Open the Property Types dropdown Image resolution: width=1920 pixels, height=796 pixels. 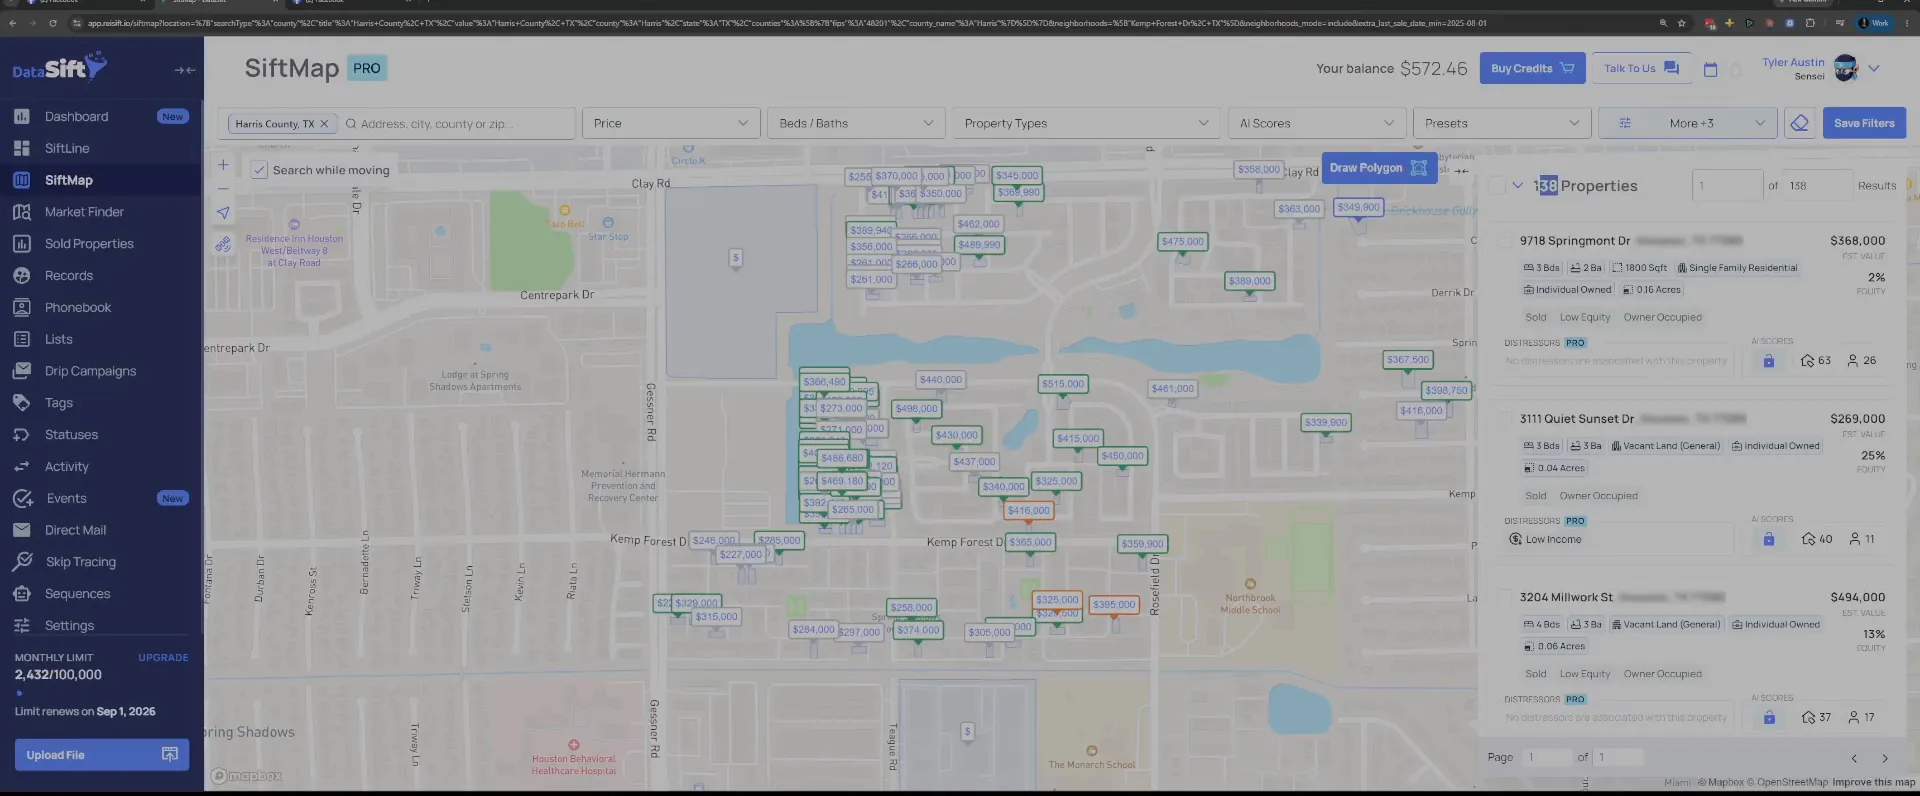[1086, 123]
